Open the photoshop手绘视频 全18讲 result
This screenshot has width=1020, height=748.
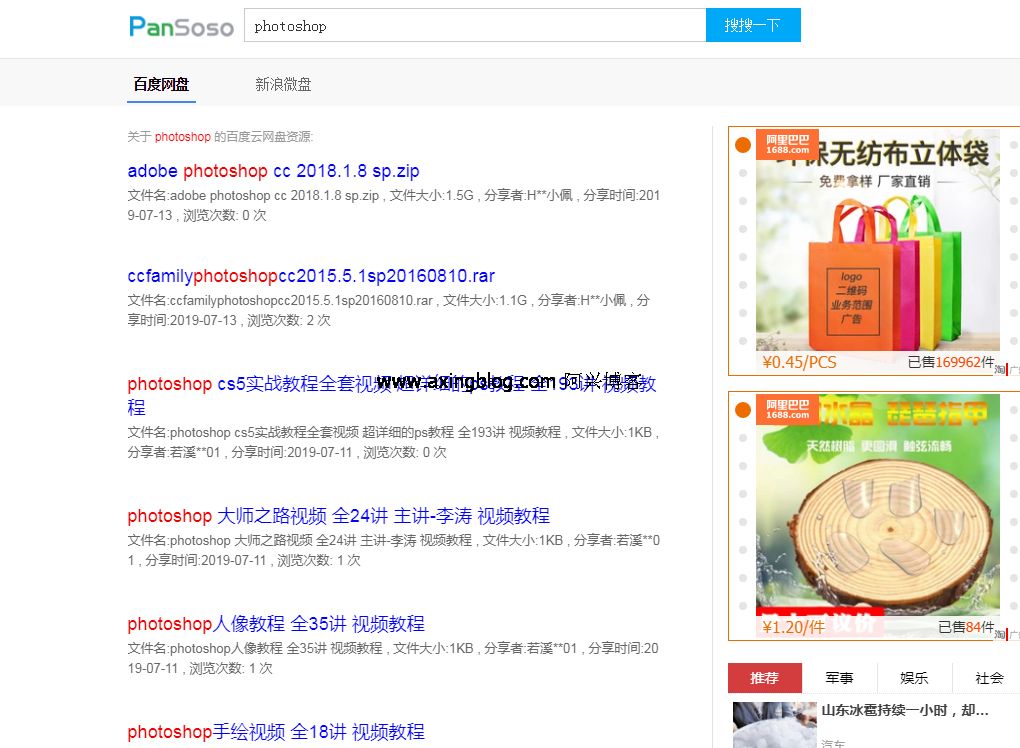tap(276, 732)
